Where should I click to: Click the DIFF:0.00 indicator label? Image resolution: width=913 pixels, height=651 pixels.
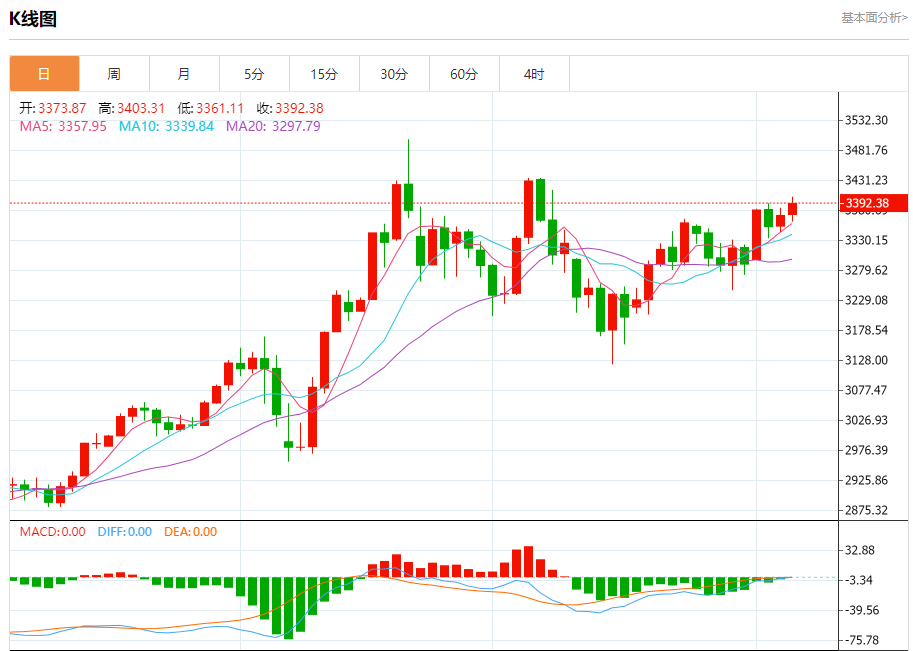125,532
